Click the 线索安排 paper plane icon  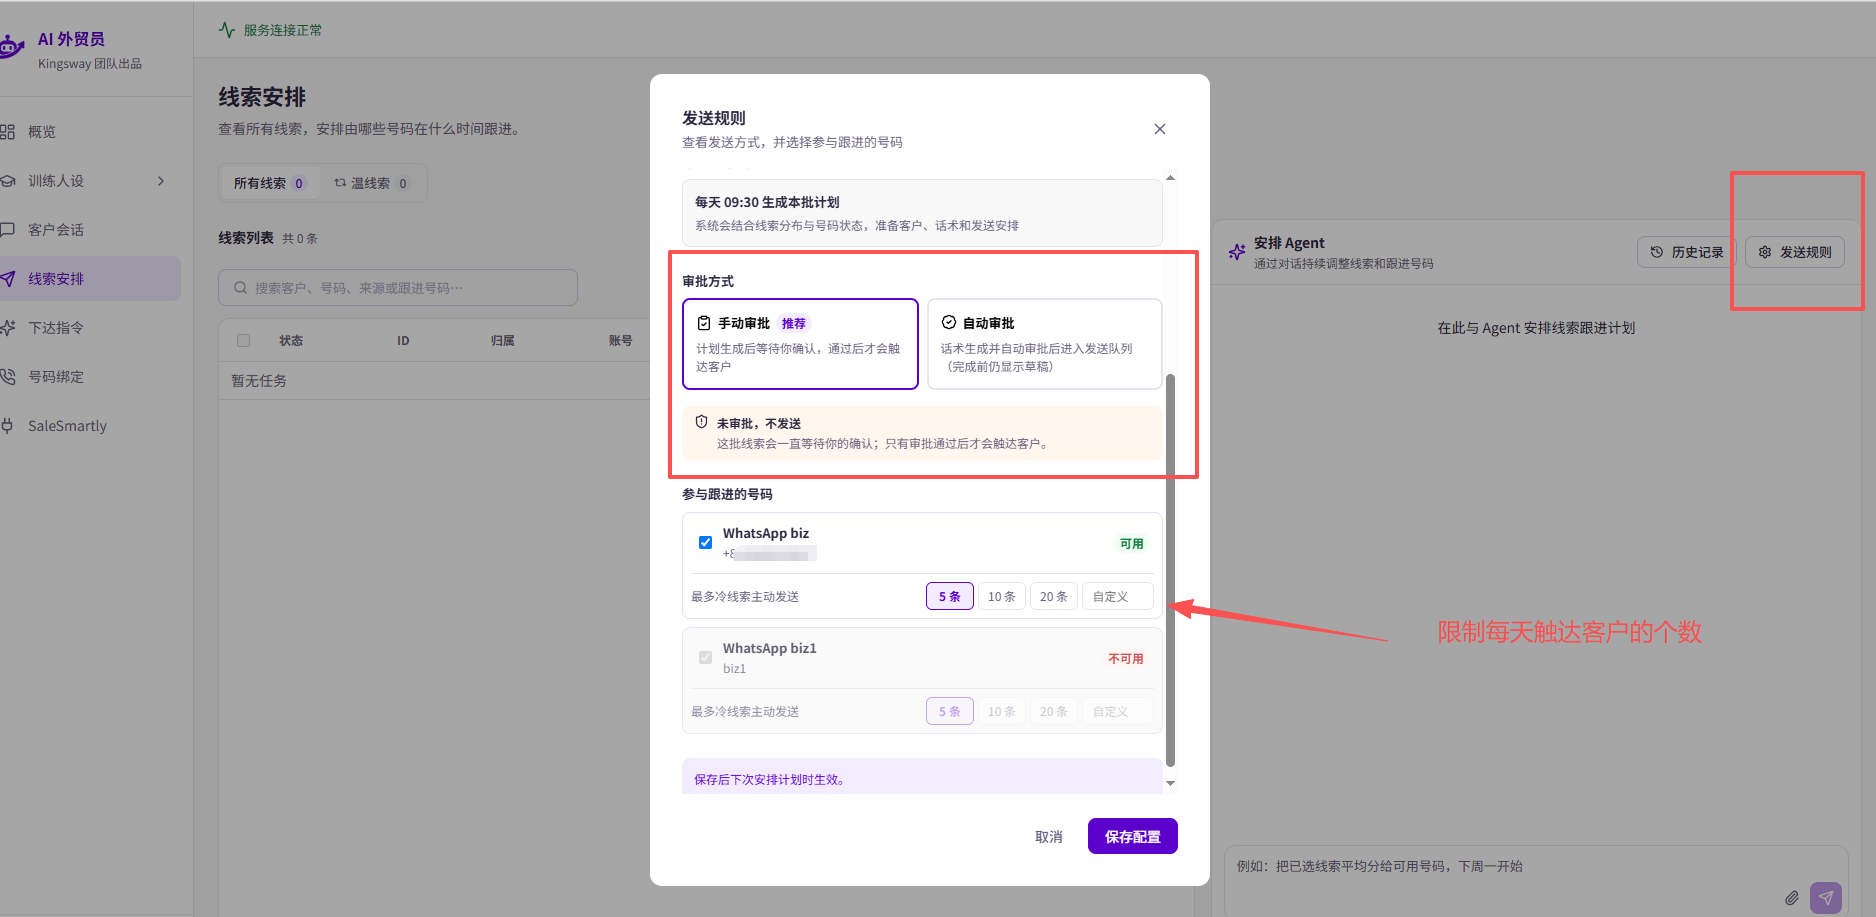[7, 279]
